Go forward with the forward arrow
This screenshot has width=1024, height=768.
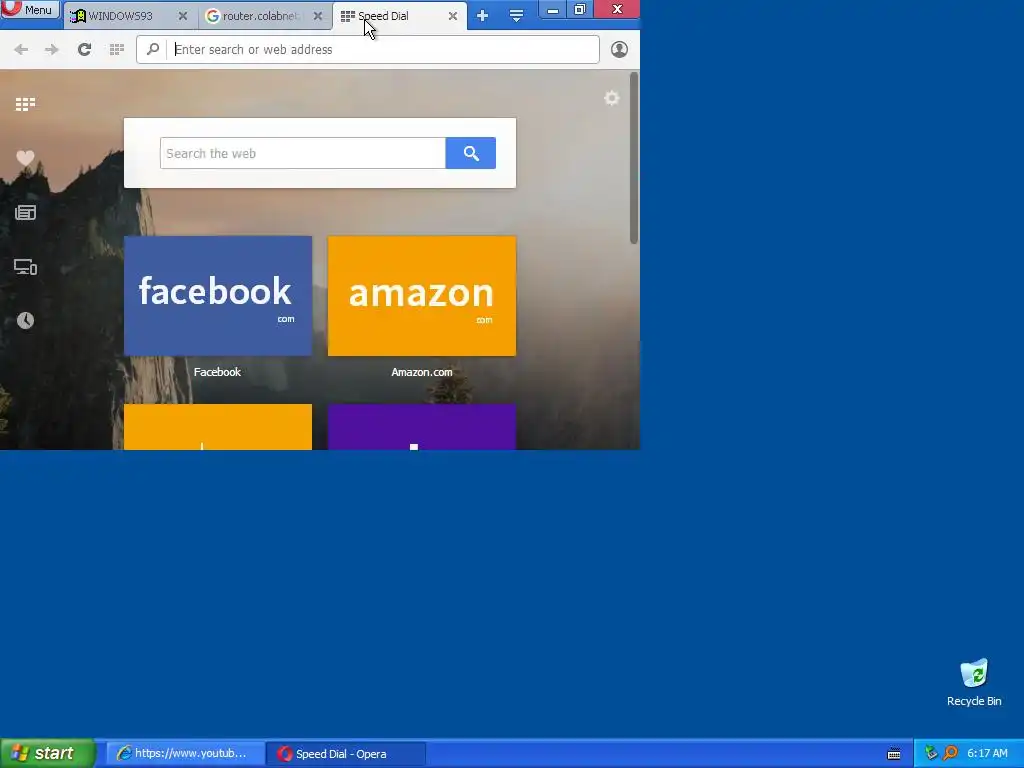pos(52,50)
